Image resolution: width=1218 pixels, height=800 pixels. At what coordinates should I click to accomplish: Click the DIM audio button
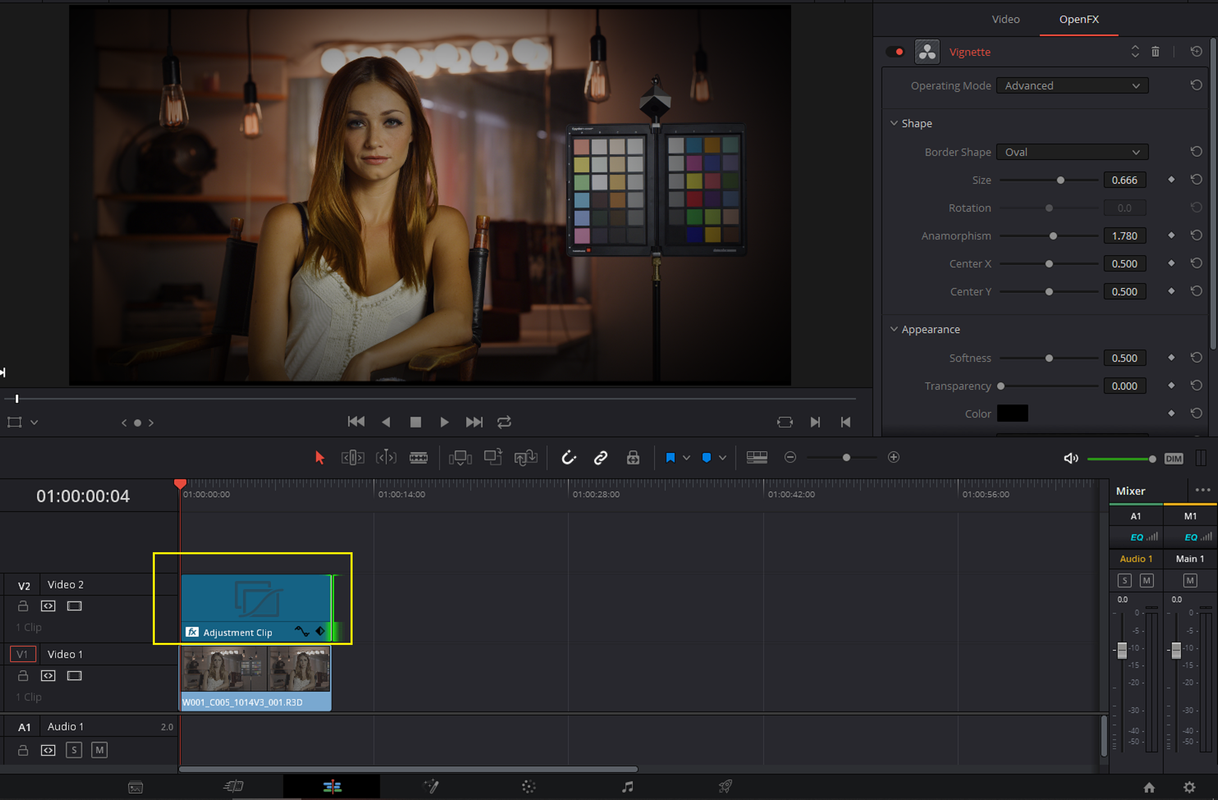[x=1174, y=458]
